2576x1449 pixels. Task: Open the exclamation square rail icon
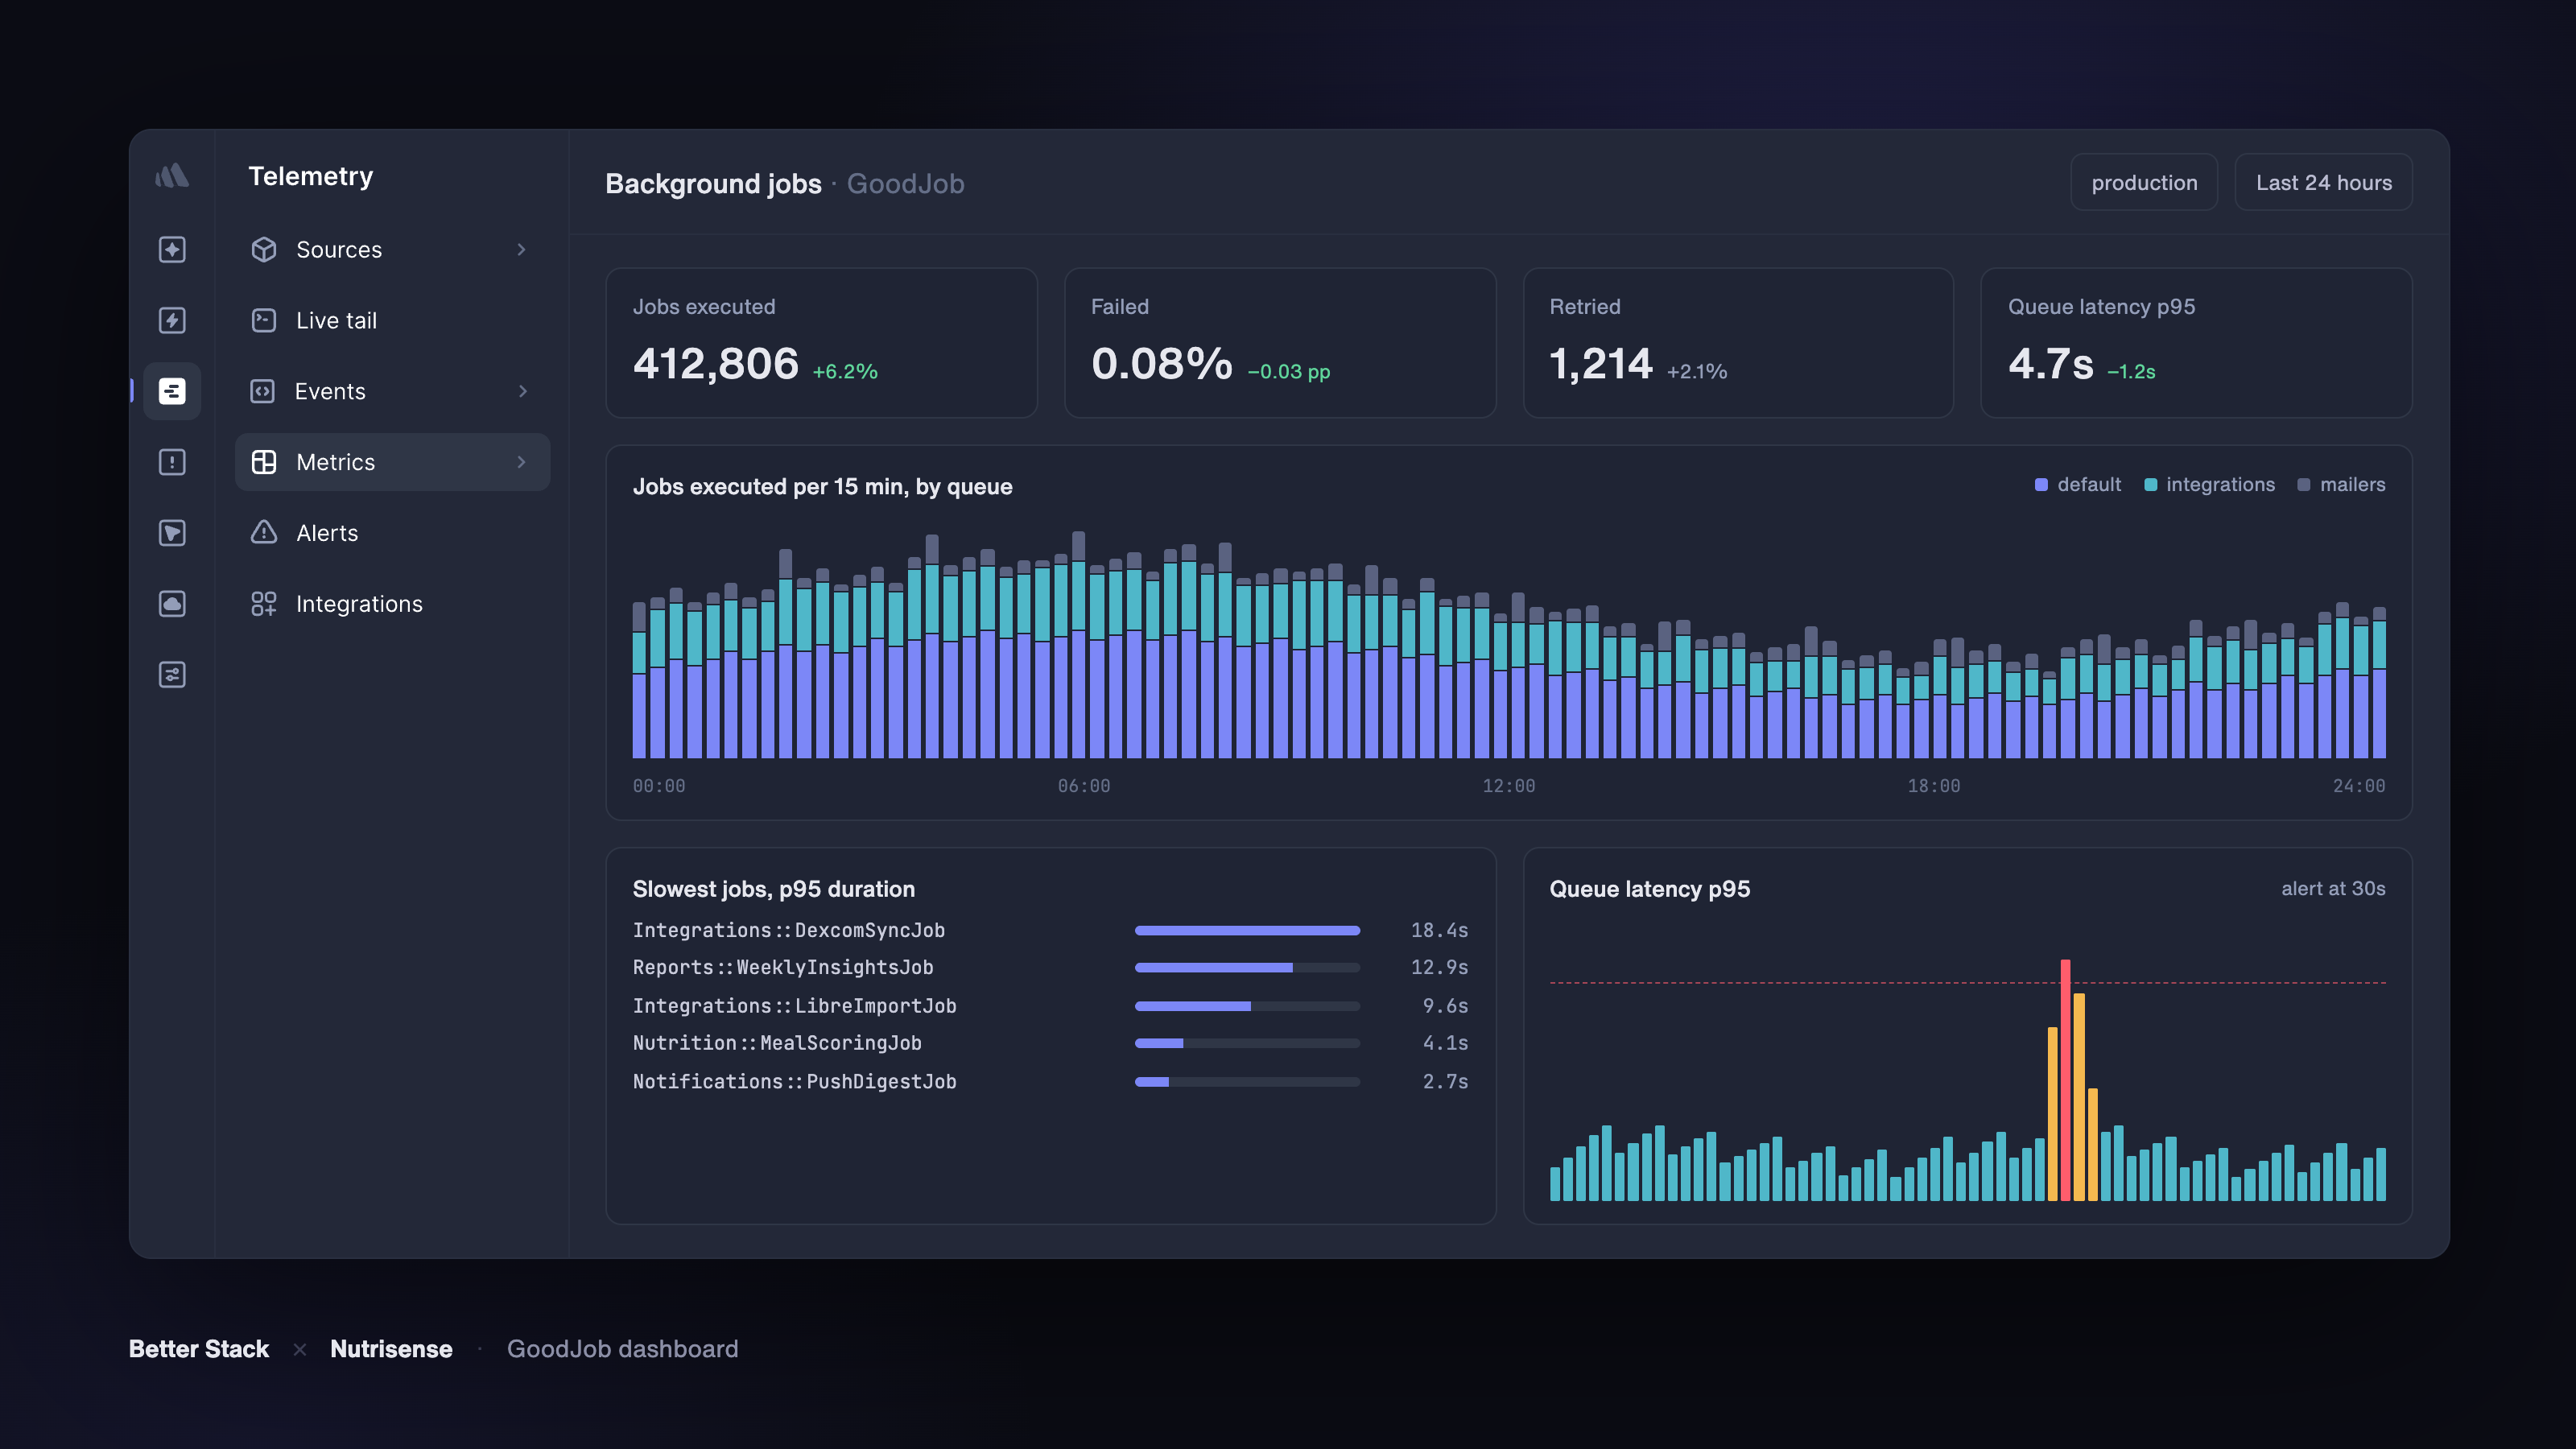(x=172, y=462)
